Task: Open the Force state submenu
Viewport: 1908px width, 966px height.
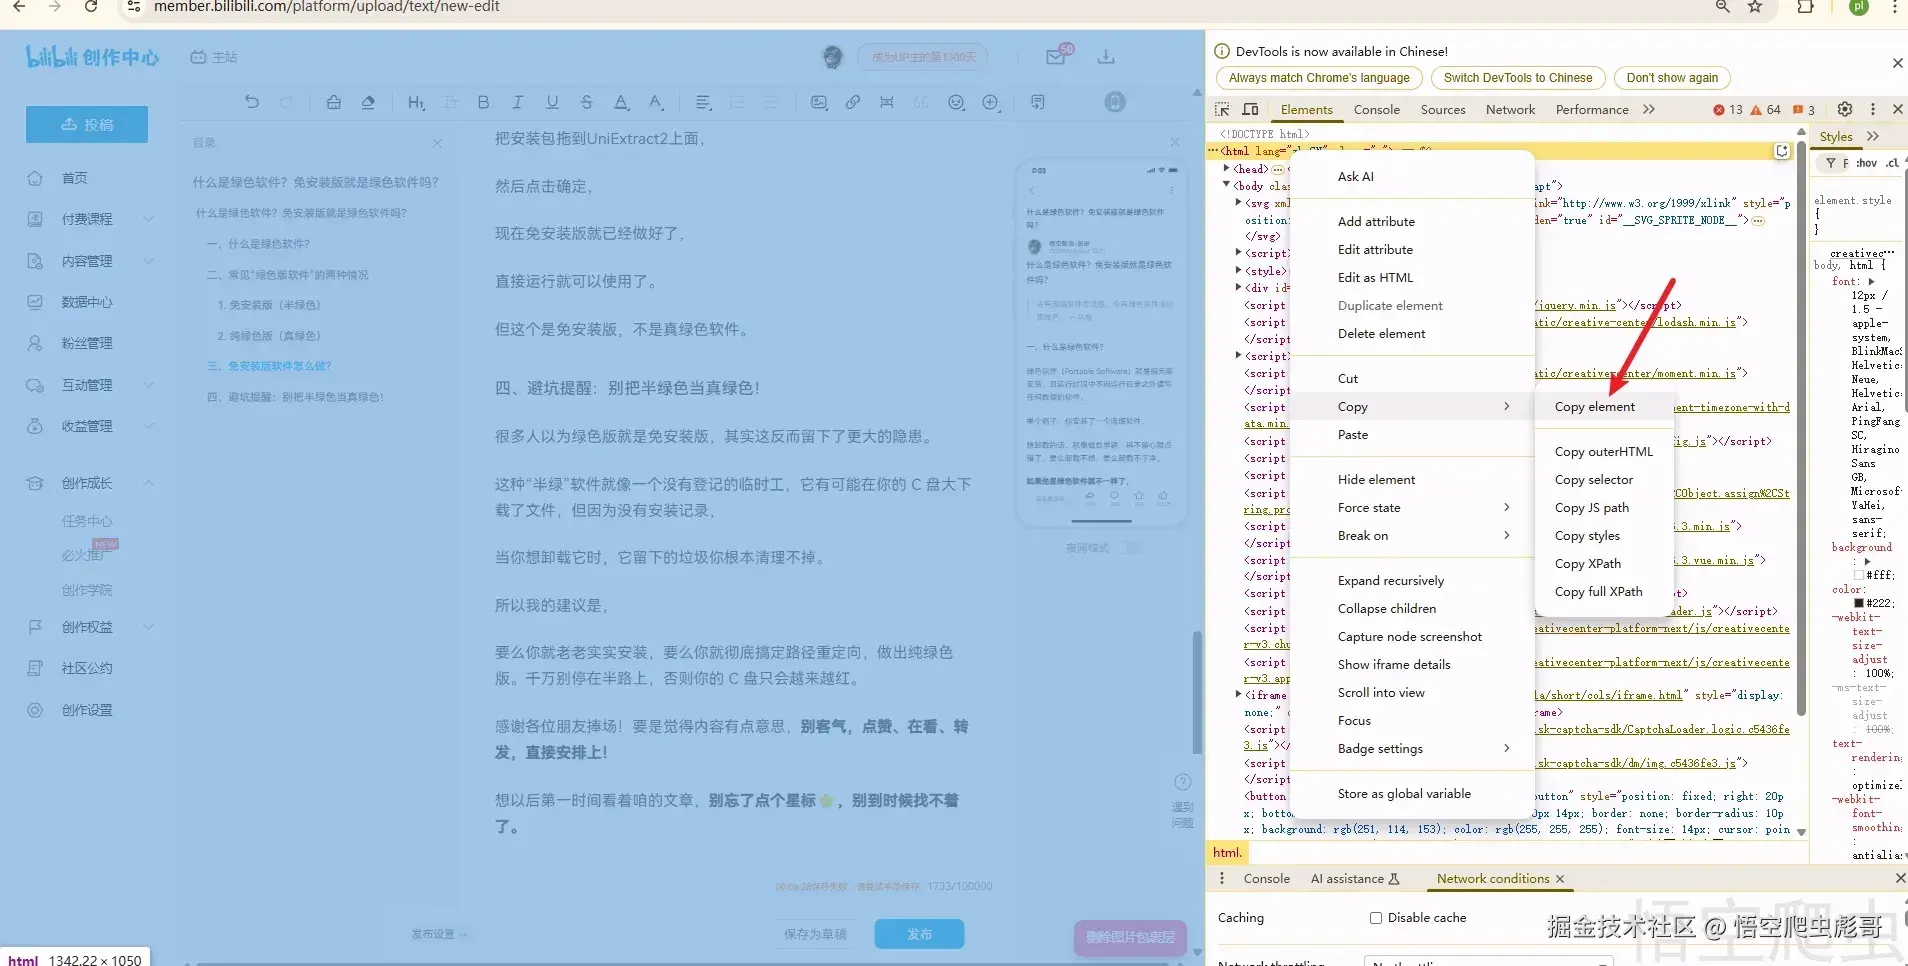Action: [x=1412, y=508]
